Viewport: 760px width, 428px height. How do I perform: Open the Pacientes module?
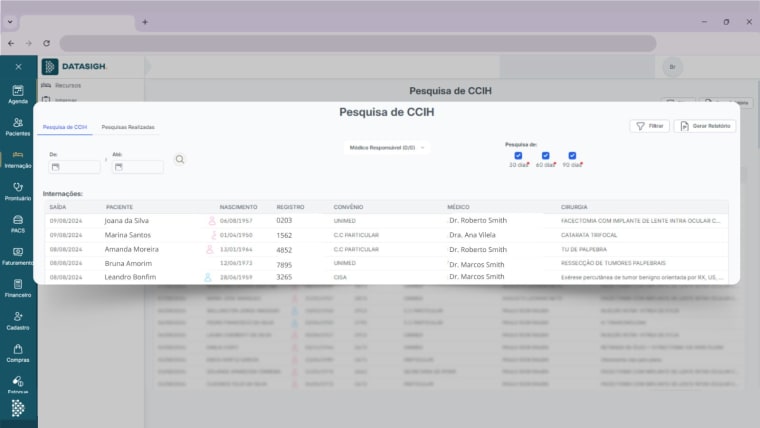pos(18,127)
